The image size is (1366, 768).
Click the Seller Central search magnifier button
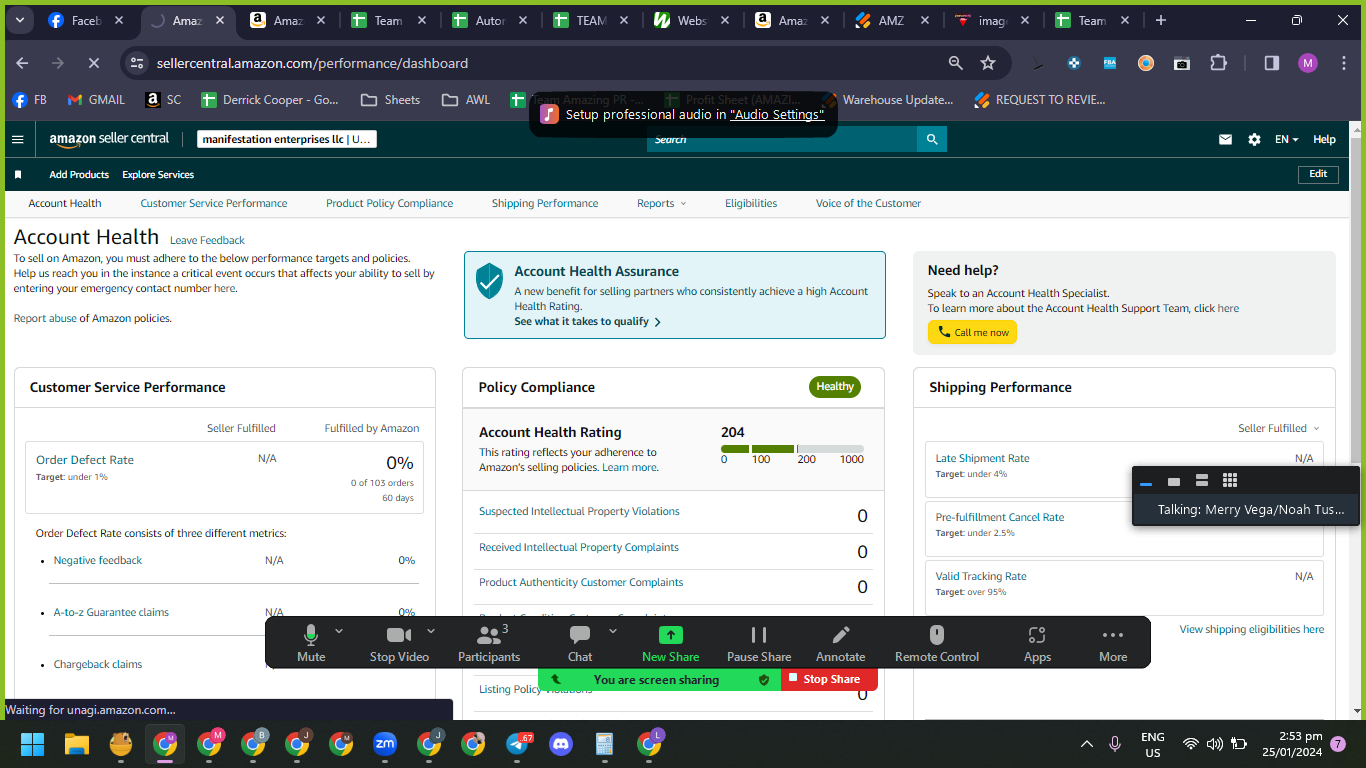[932, 139]
